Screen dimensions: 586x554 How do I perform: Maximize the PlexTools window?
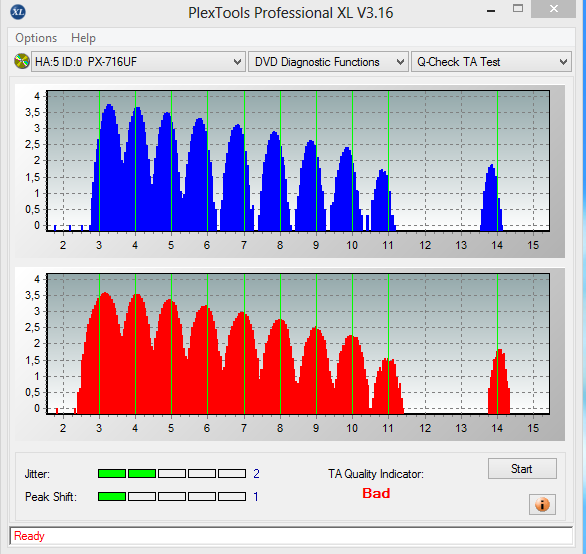point(518,9)
